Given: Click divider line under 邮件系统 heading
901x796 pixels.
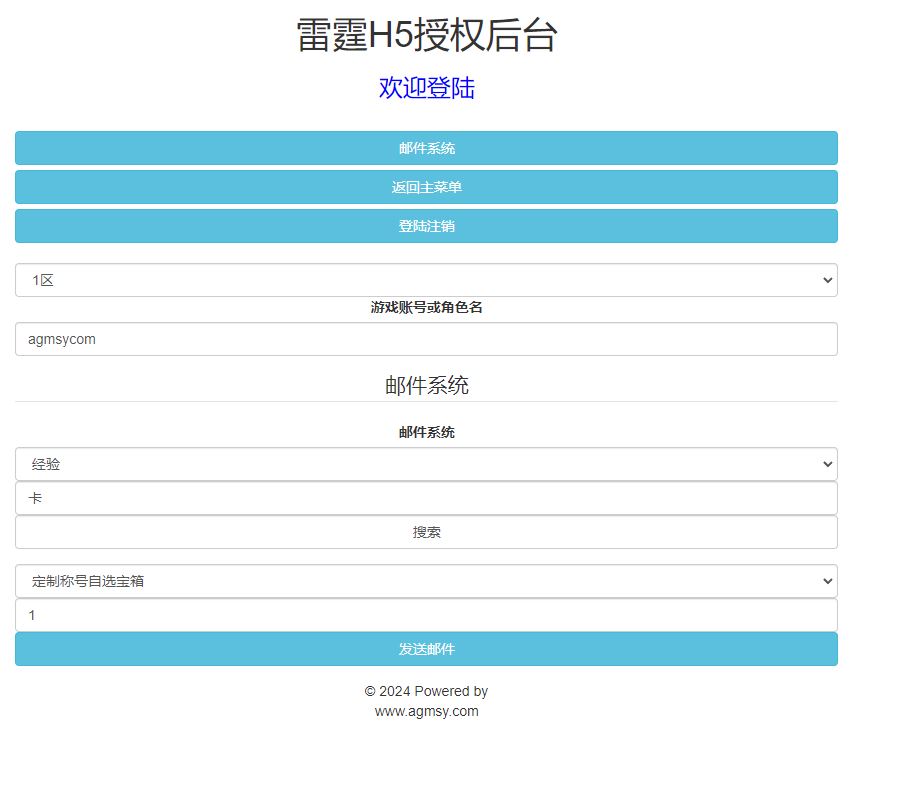Looking at the screenshot, I should pyautogui.click(x=426, y=402).
